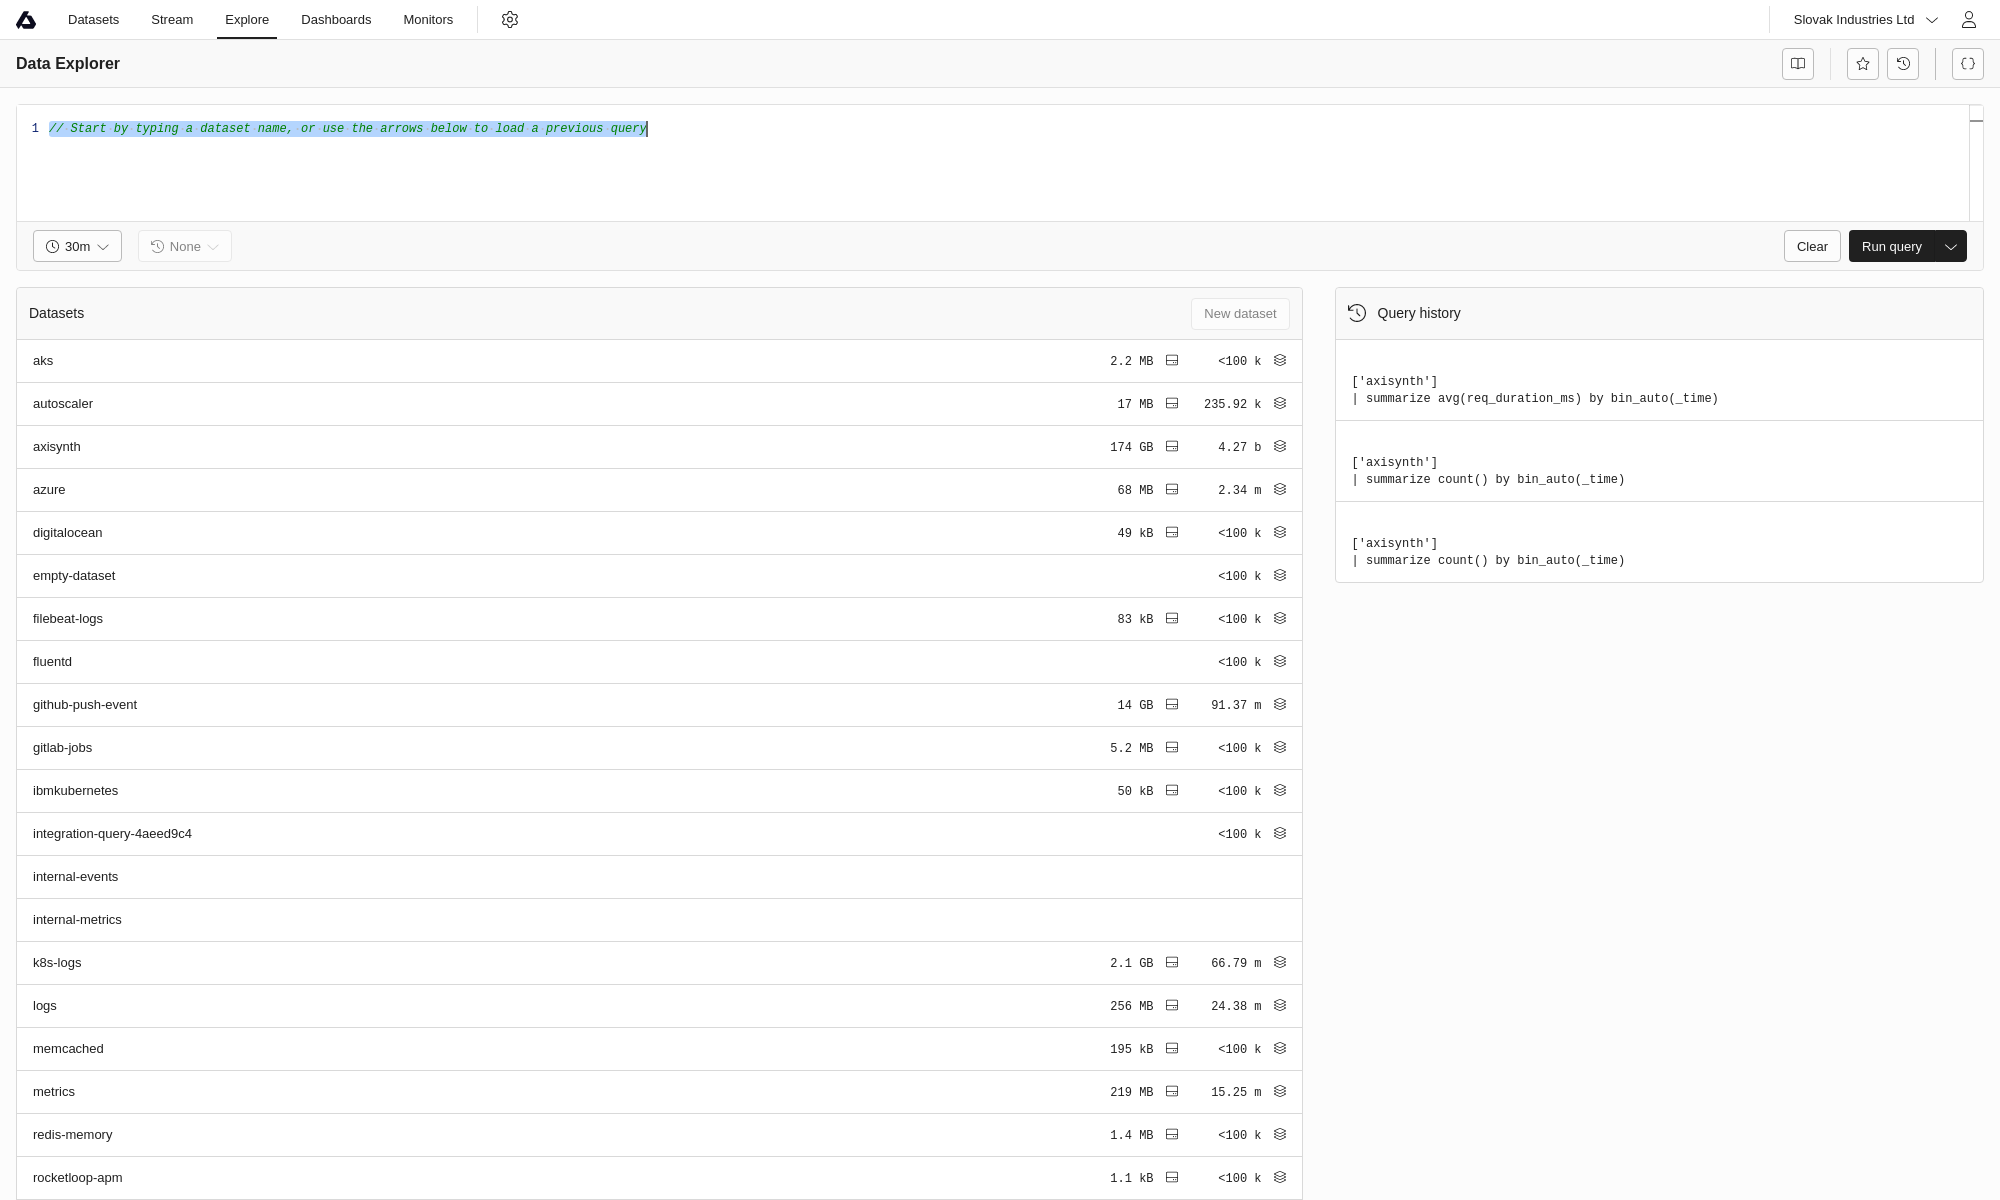
Task: Go to the Monitors tab
Action: point(428,20)
